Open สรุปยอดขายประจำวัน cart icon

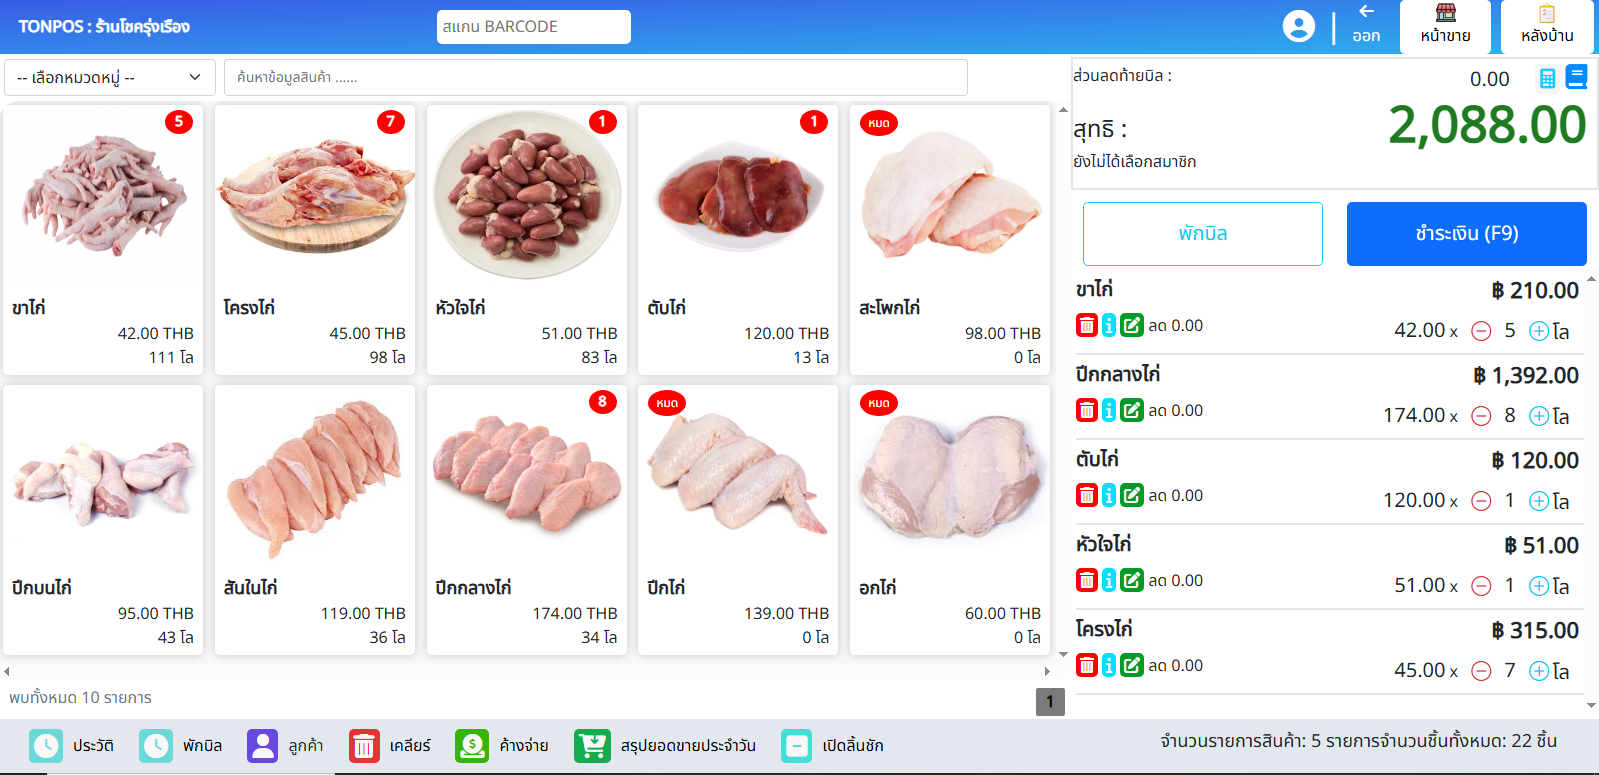click(x=592, y=746)
